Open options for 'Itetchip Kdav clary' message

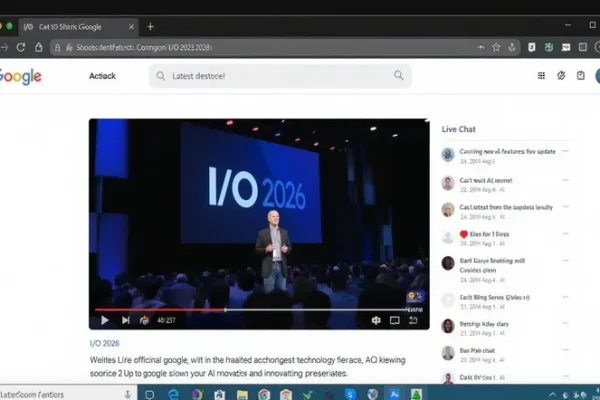coord(565,323)
